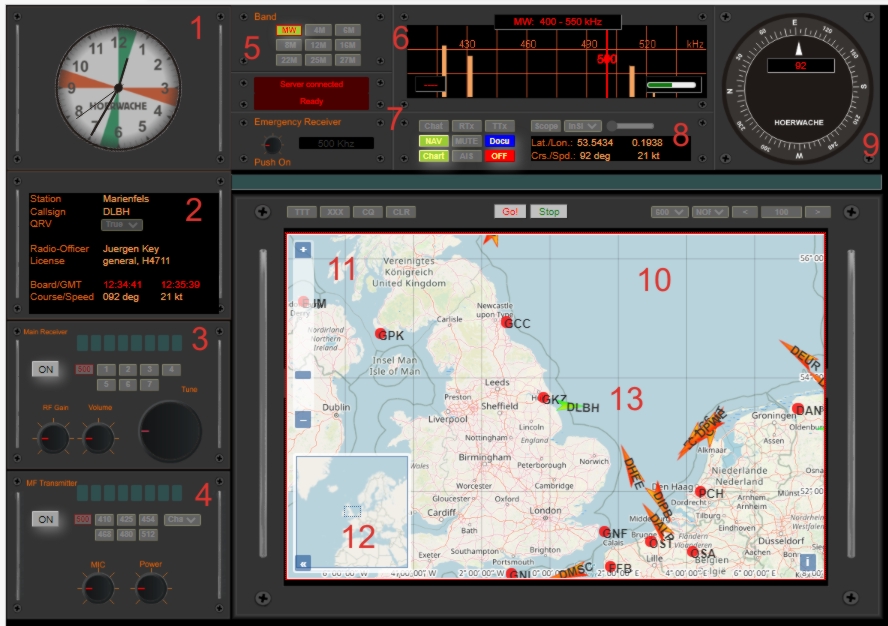Select the MW band
Image resolution: width=888 pixels, height=626 pixels.
point(262,31)
